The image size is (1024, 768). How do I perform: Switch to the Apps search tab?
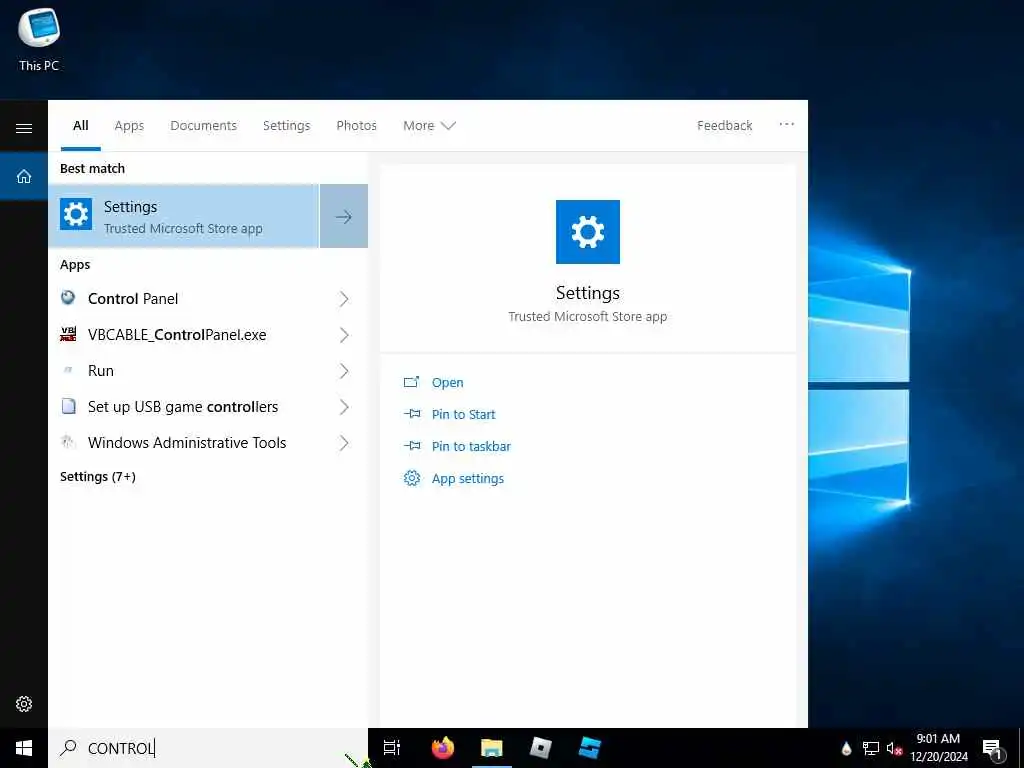[x=129, y=125]
